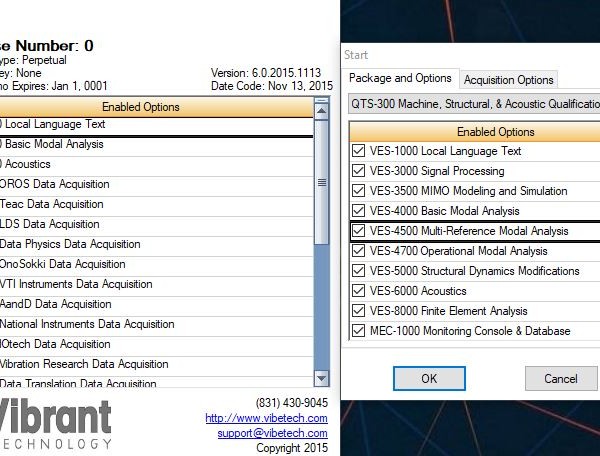This screenshot has width=600, height=456.
Task: Toggle VES-8000 Finite Element Analysis checkbox
Action: [359, 311]
